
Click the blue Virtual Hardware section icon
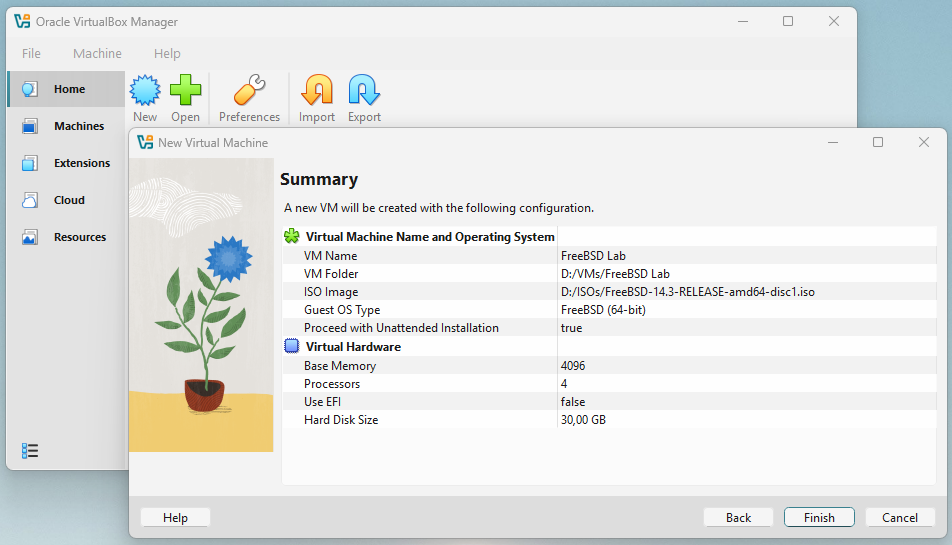pos(292,347)
